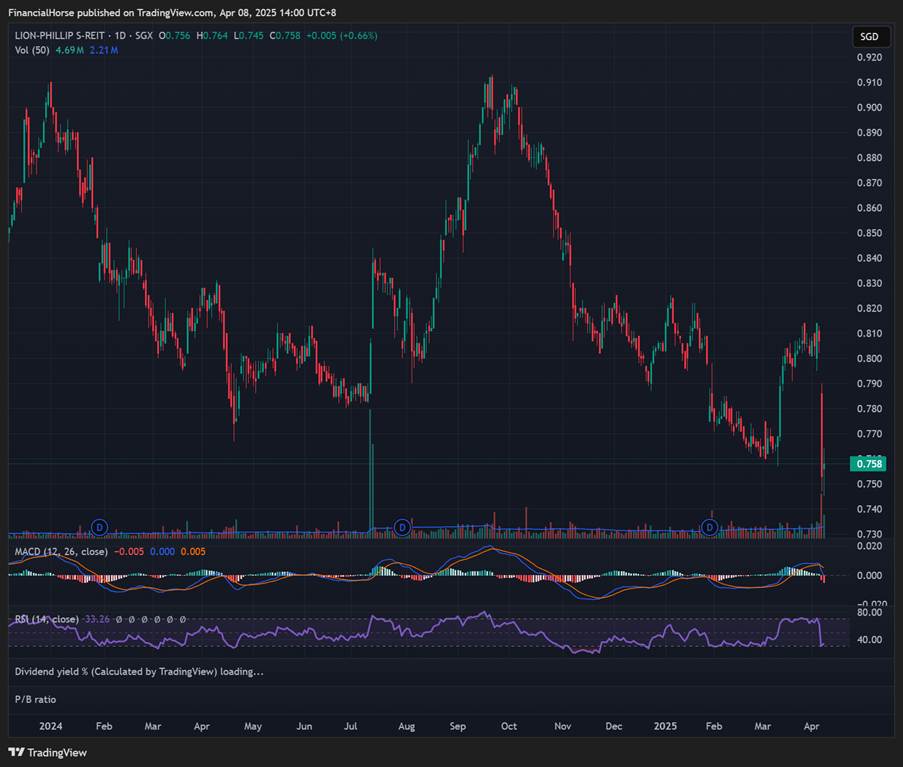This screenshot has width=903, height=767.
Task: Click the Aug label on time axis
Action: point(407,726)
